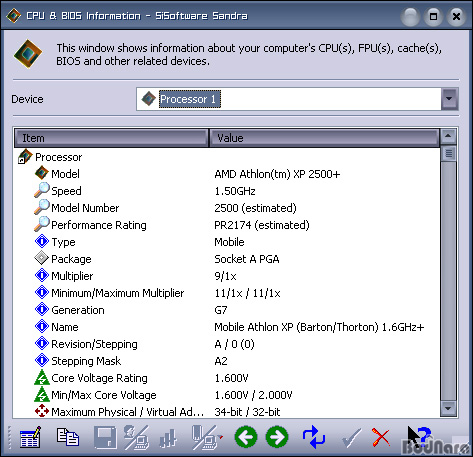The height and width of the screenshot is (457, 473).
Task: Click the green back arrow button
Action: tap(246, 437)
